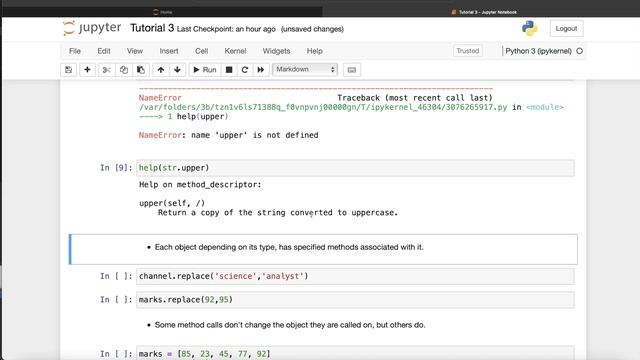The width and height of the screenshot is (640, 360).
Task: Click the Python 3 (ipykernel) kernel name
Action: pyautogui.click(x=538, y=51)
